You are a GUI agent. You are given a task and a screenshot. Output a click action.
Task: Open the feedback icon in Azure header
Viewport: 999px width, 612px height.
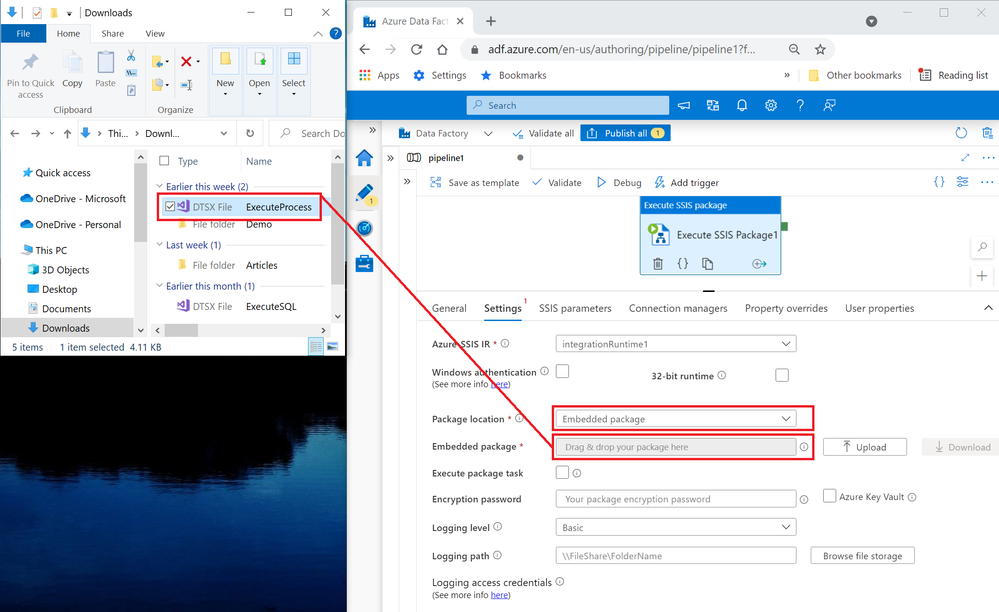pos(829,105)
